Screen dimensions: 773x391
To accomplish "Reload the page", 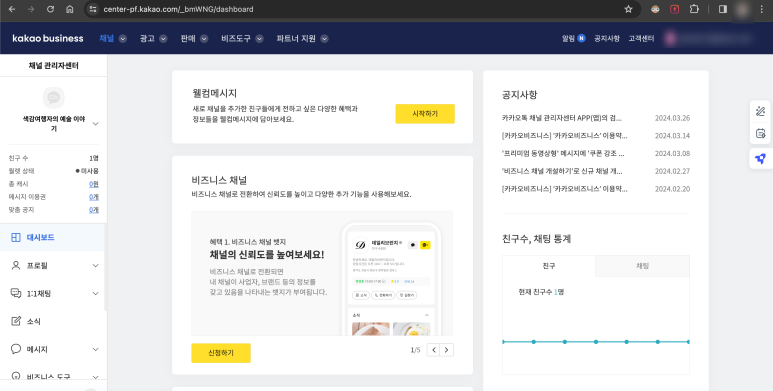I will pyautogui.click(x=50, y=9).
